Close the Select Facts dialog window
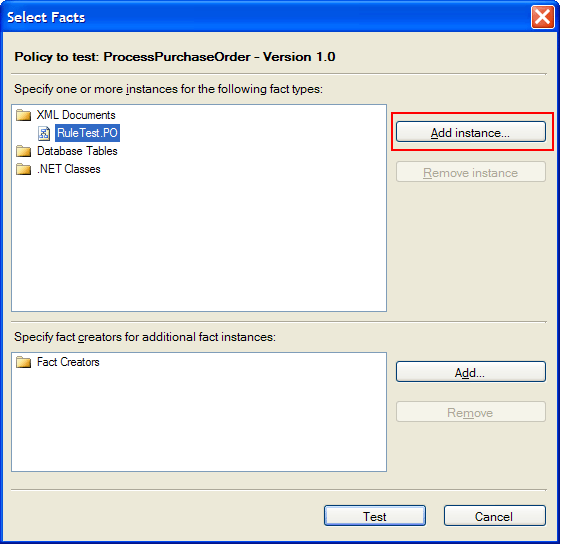Viewport: 561px width, 545px height. point(542,16)
